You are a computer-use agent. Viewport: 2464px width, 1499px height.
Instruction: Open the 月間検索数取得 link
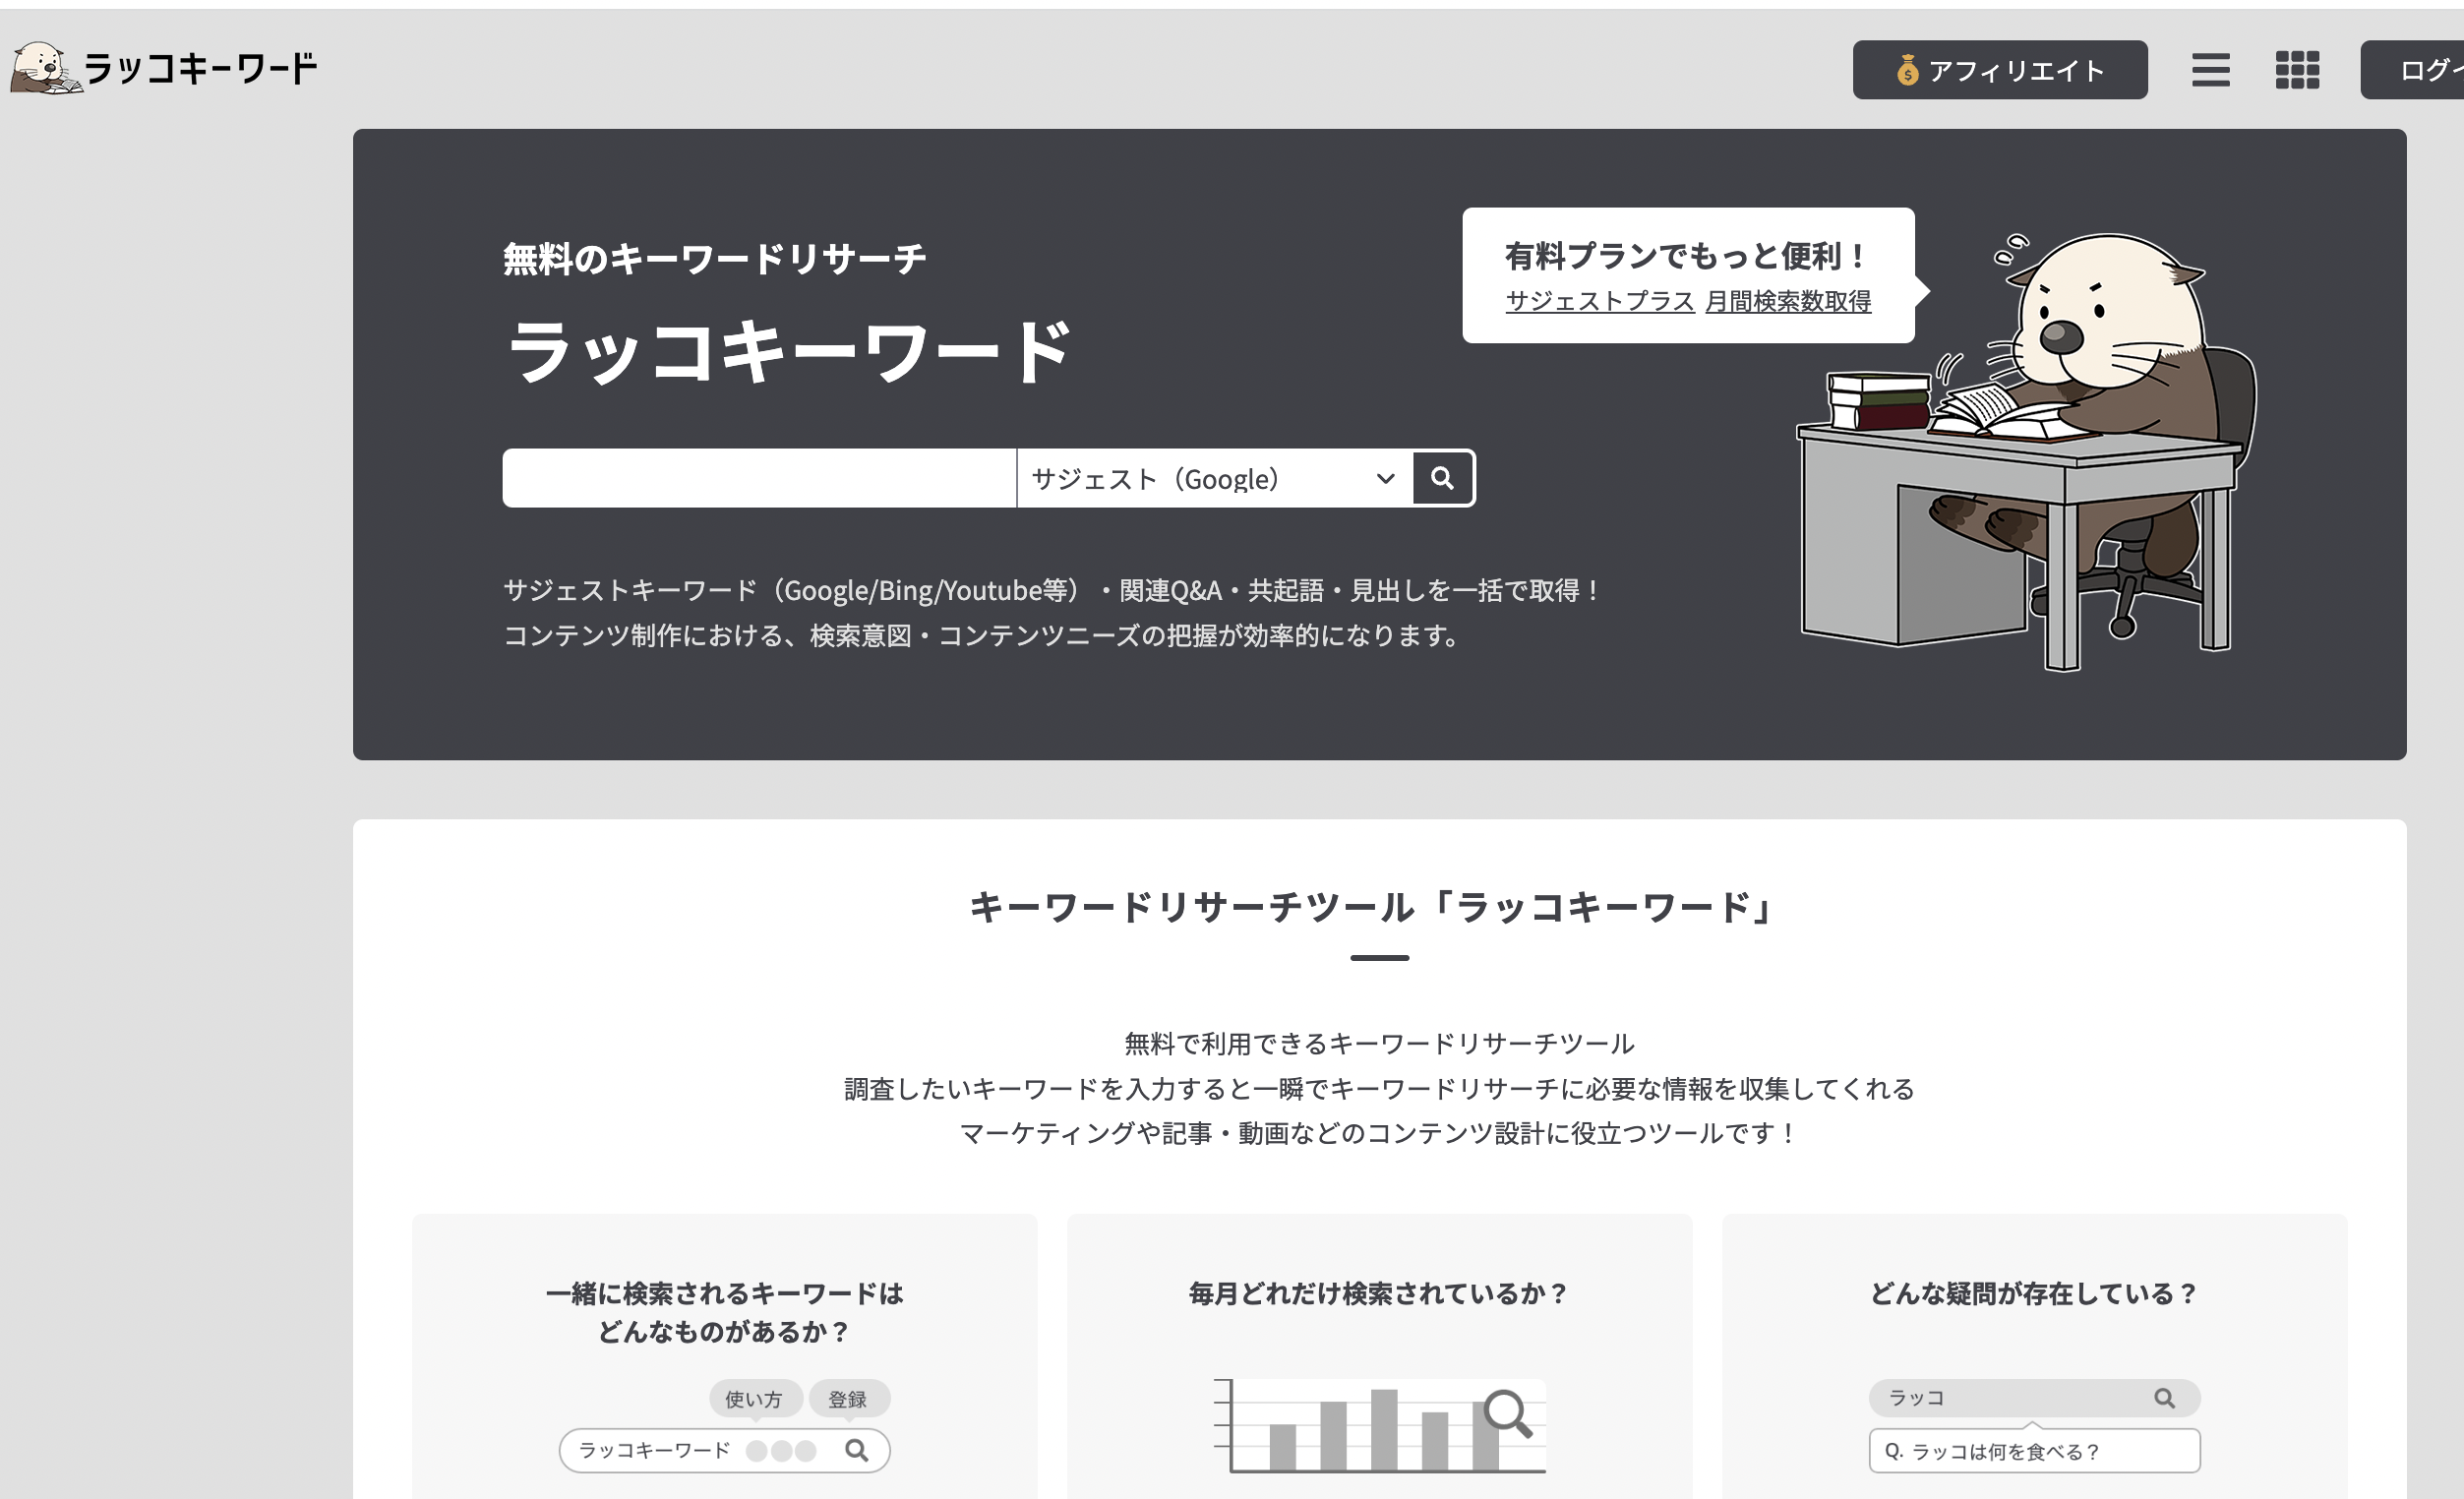click(1787, 301)
